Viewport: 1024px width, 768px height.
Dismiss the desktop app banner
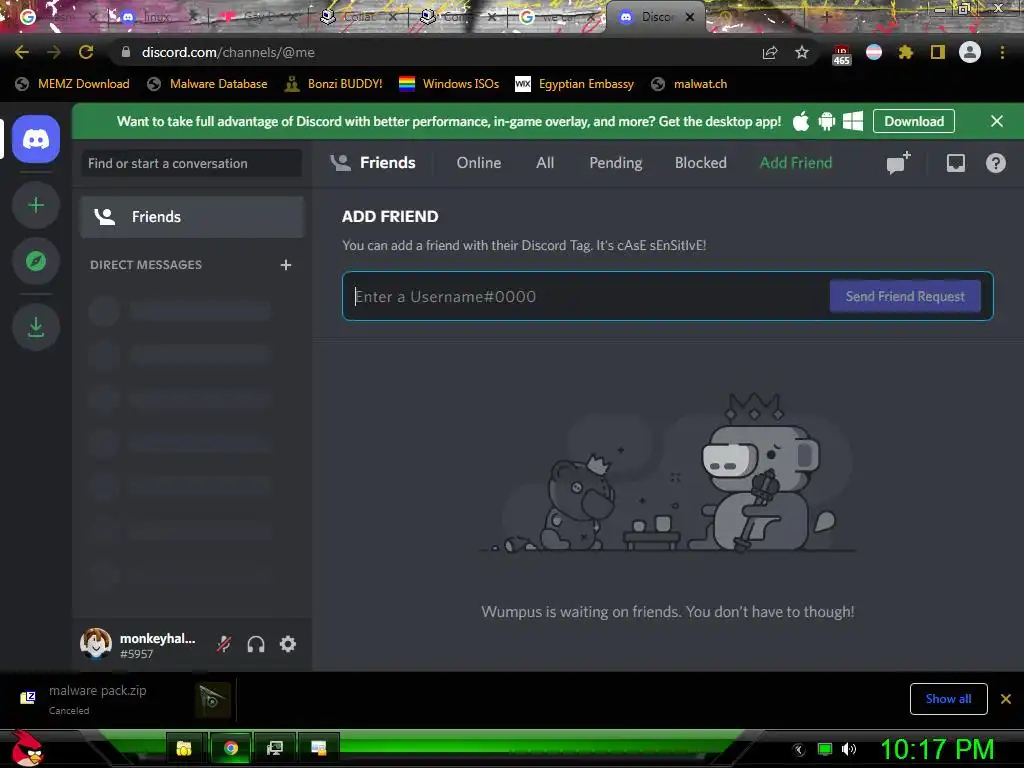tap(997, 121)
